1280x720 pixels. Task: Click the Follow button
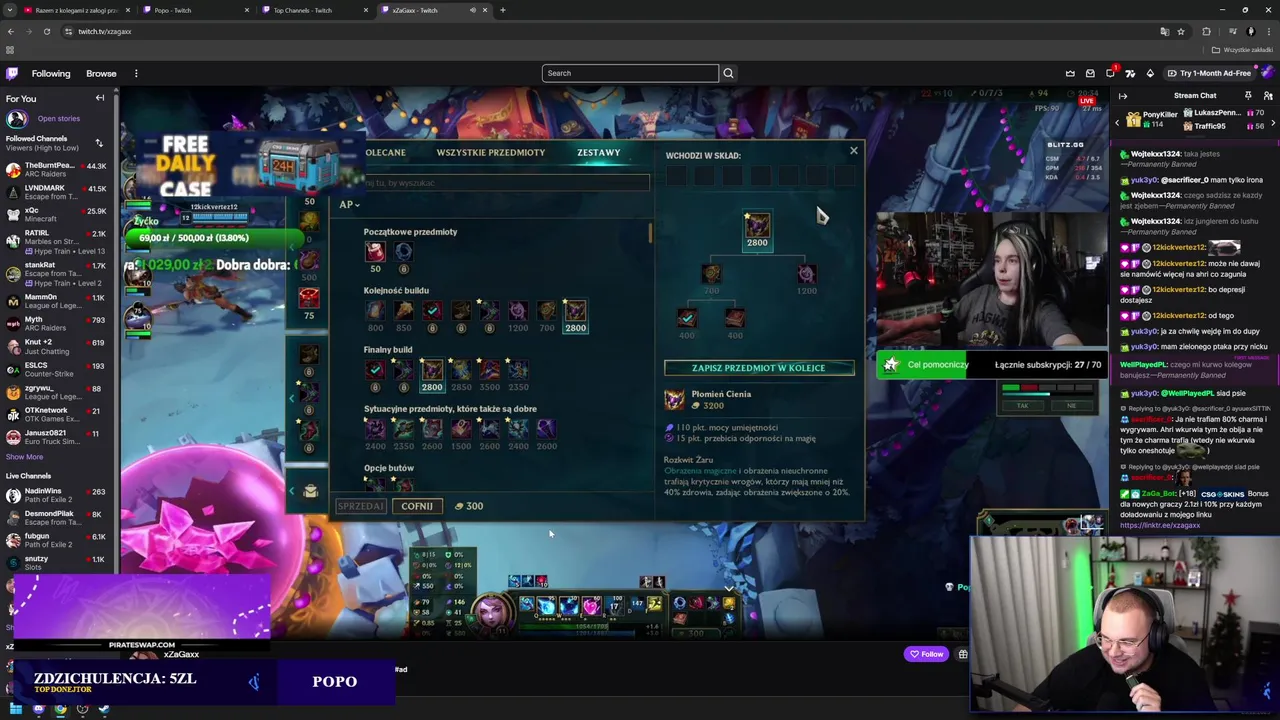pos(926,654)
